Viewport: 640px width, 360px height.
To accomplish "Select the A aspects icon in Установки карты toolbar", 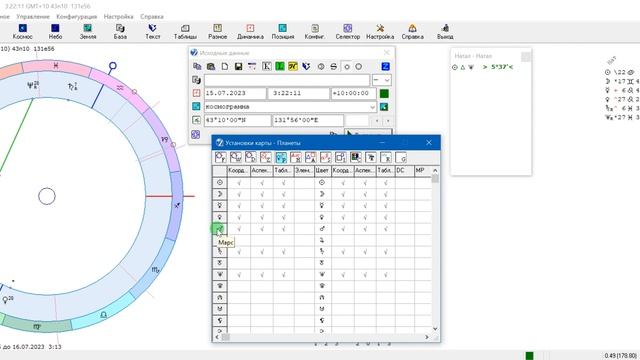I will coord(311,158).
